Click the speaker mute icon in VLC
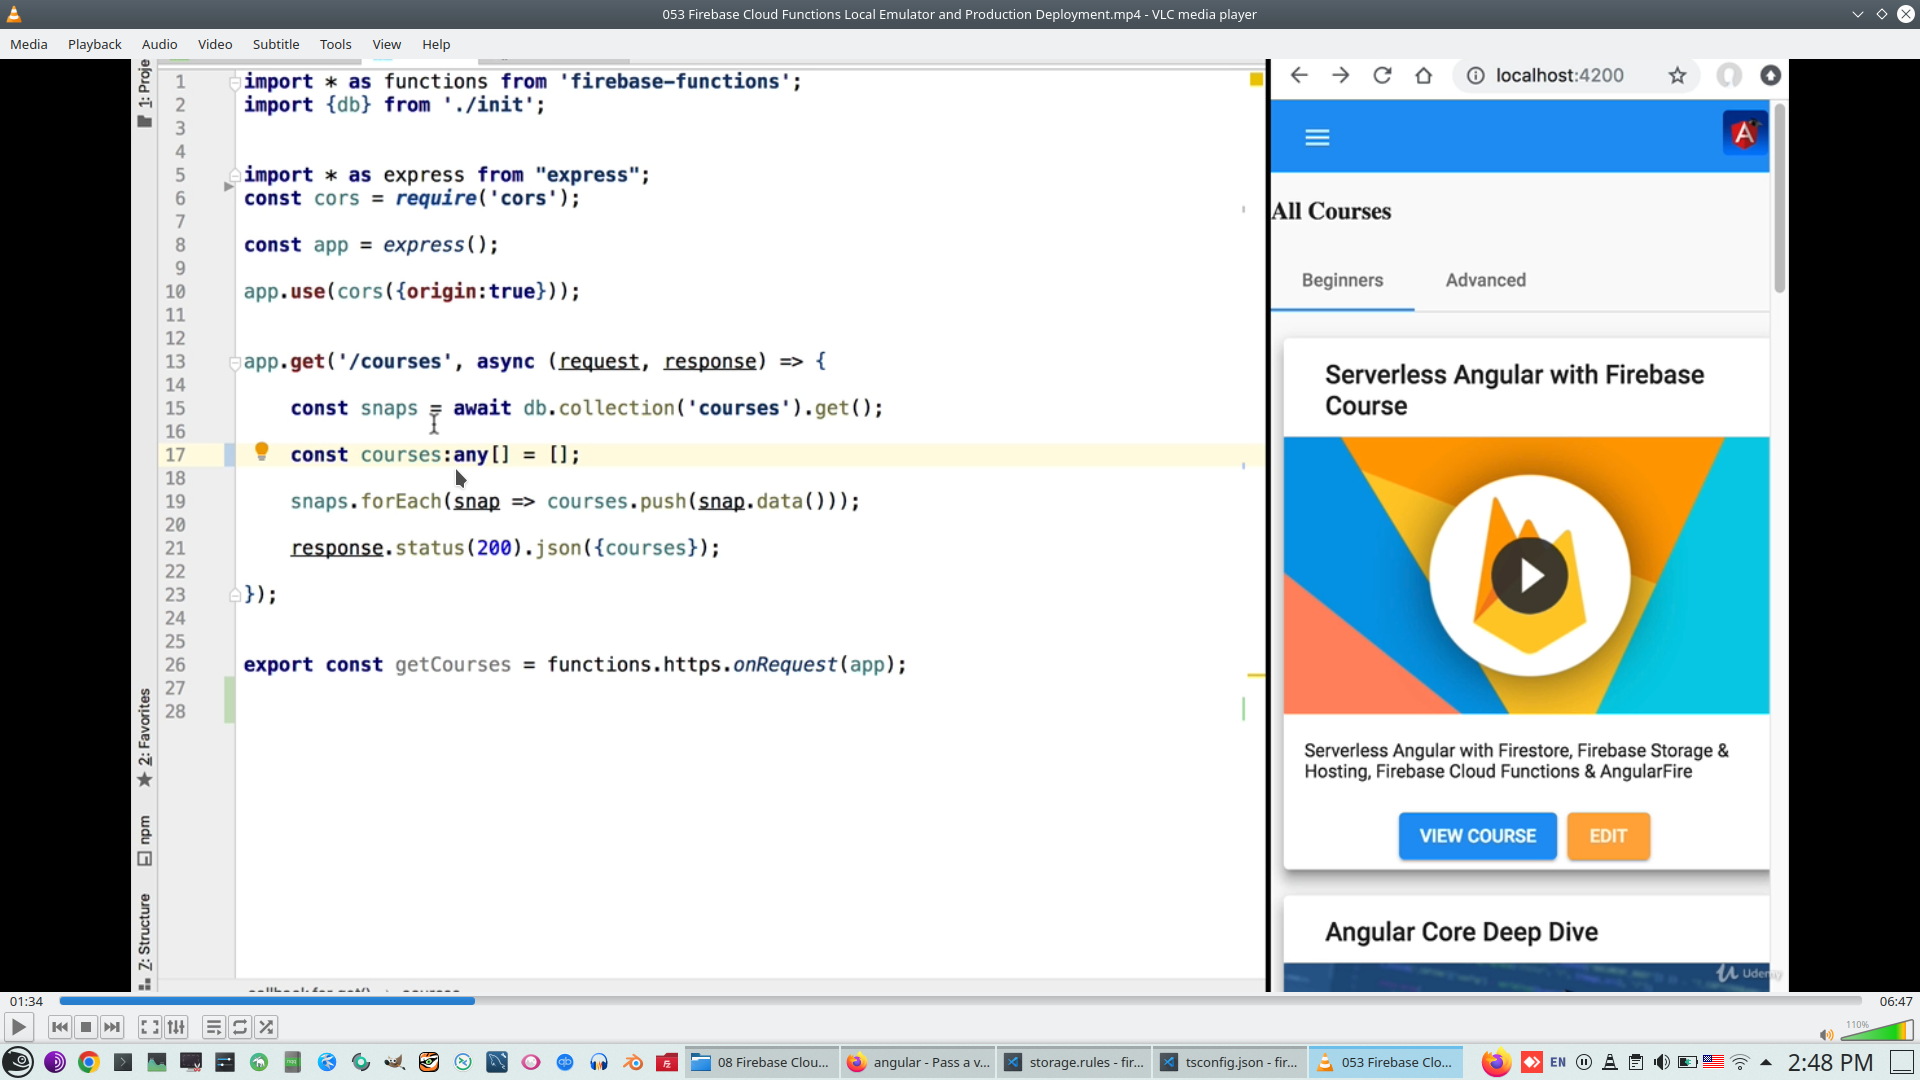Viewport: 1920px width, 1080px height. click(1826, 1035)
